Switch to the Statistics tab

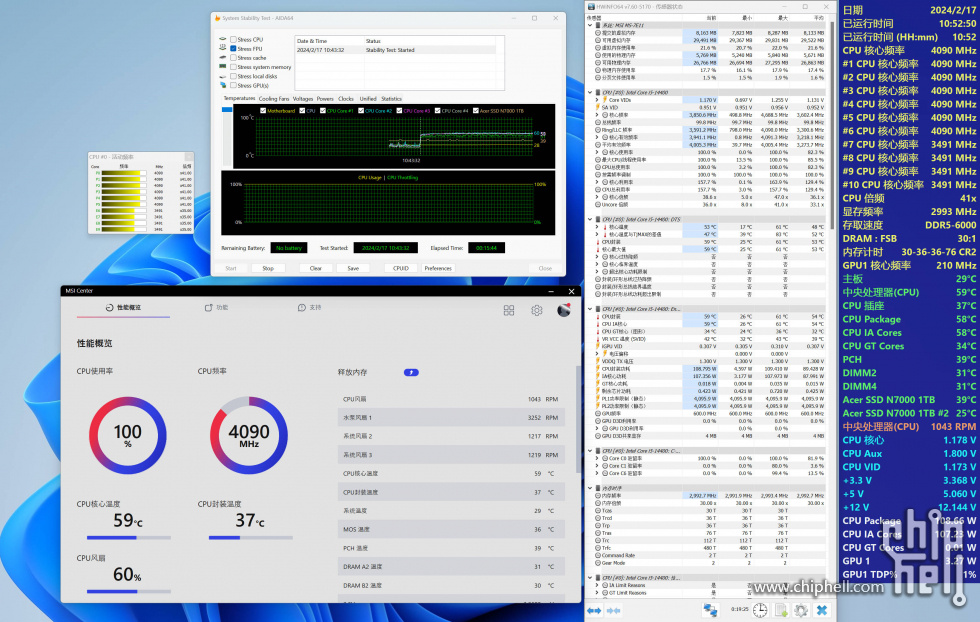pos(391,99)
